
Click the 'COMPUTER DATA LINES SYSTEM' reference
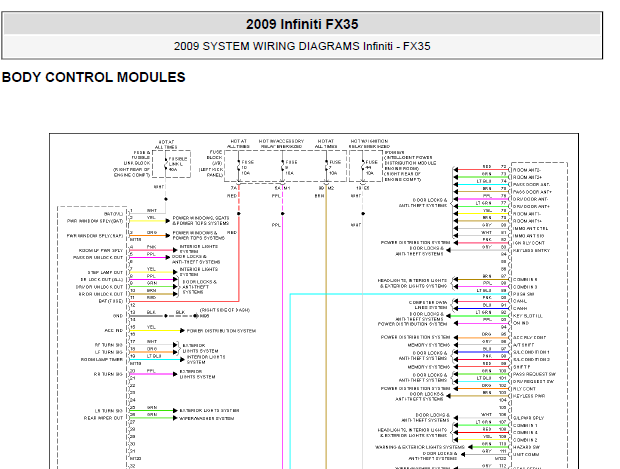428,305
